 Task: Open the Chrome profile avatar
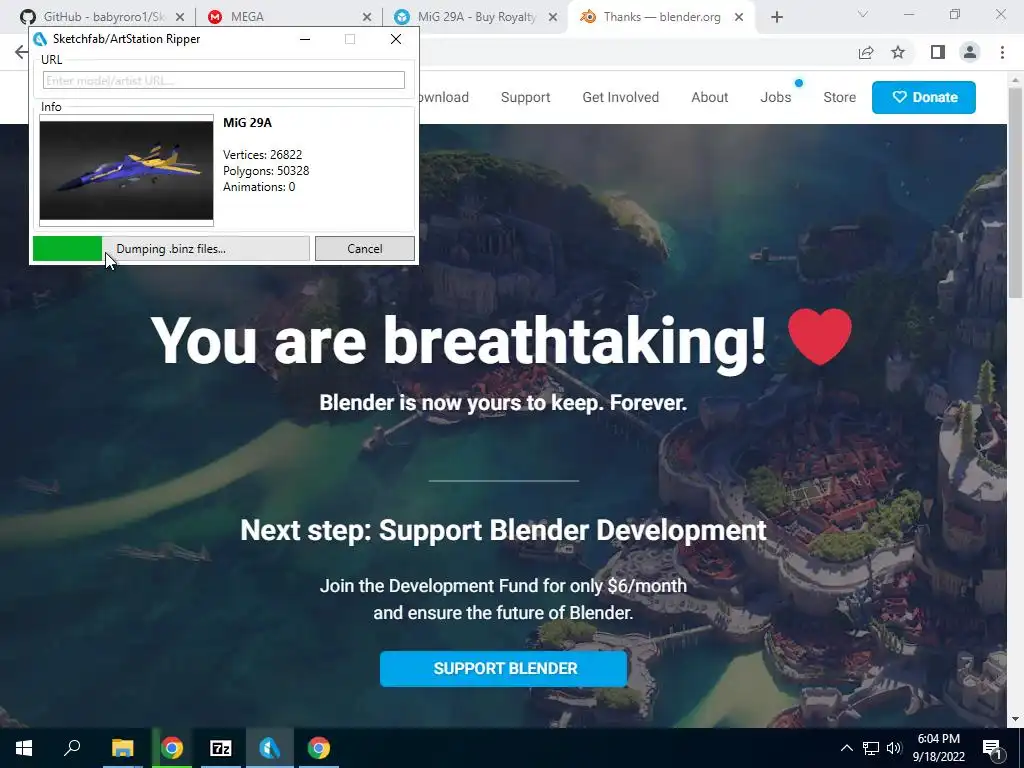[970, 52]
